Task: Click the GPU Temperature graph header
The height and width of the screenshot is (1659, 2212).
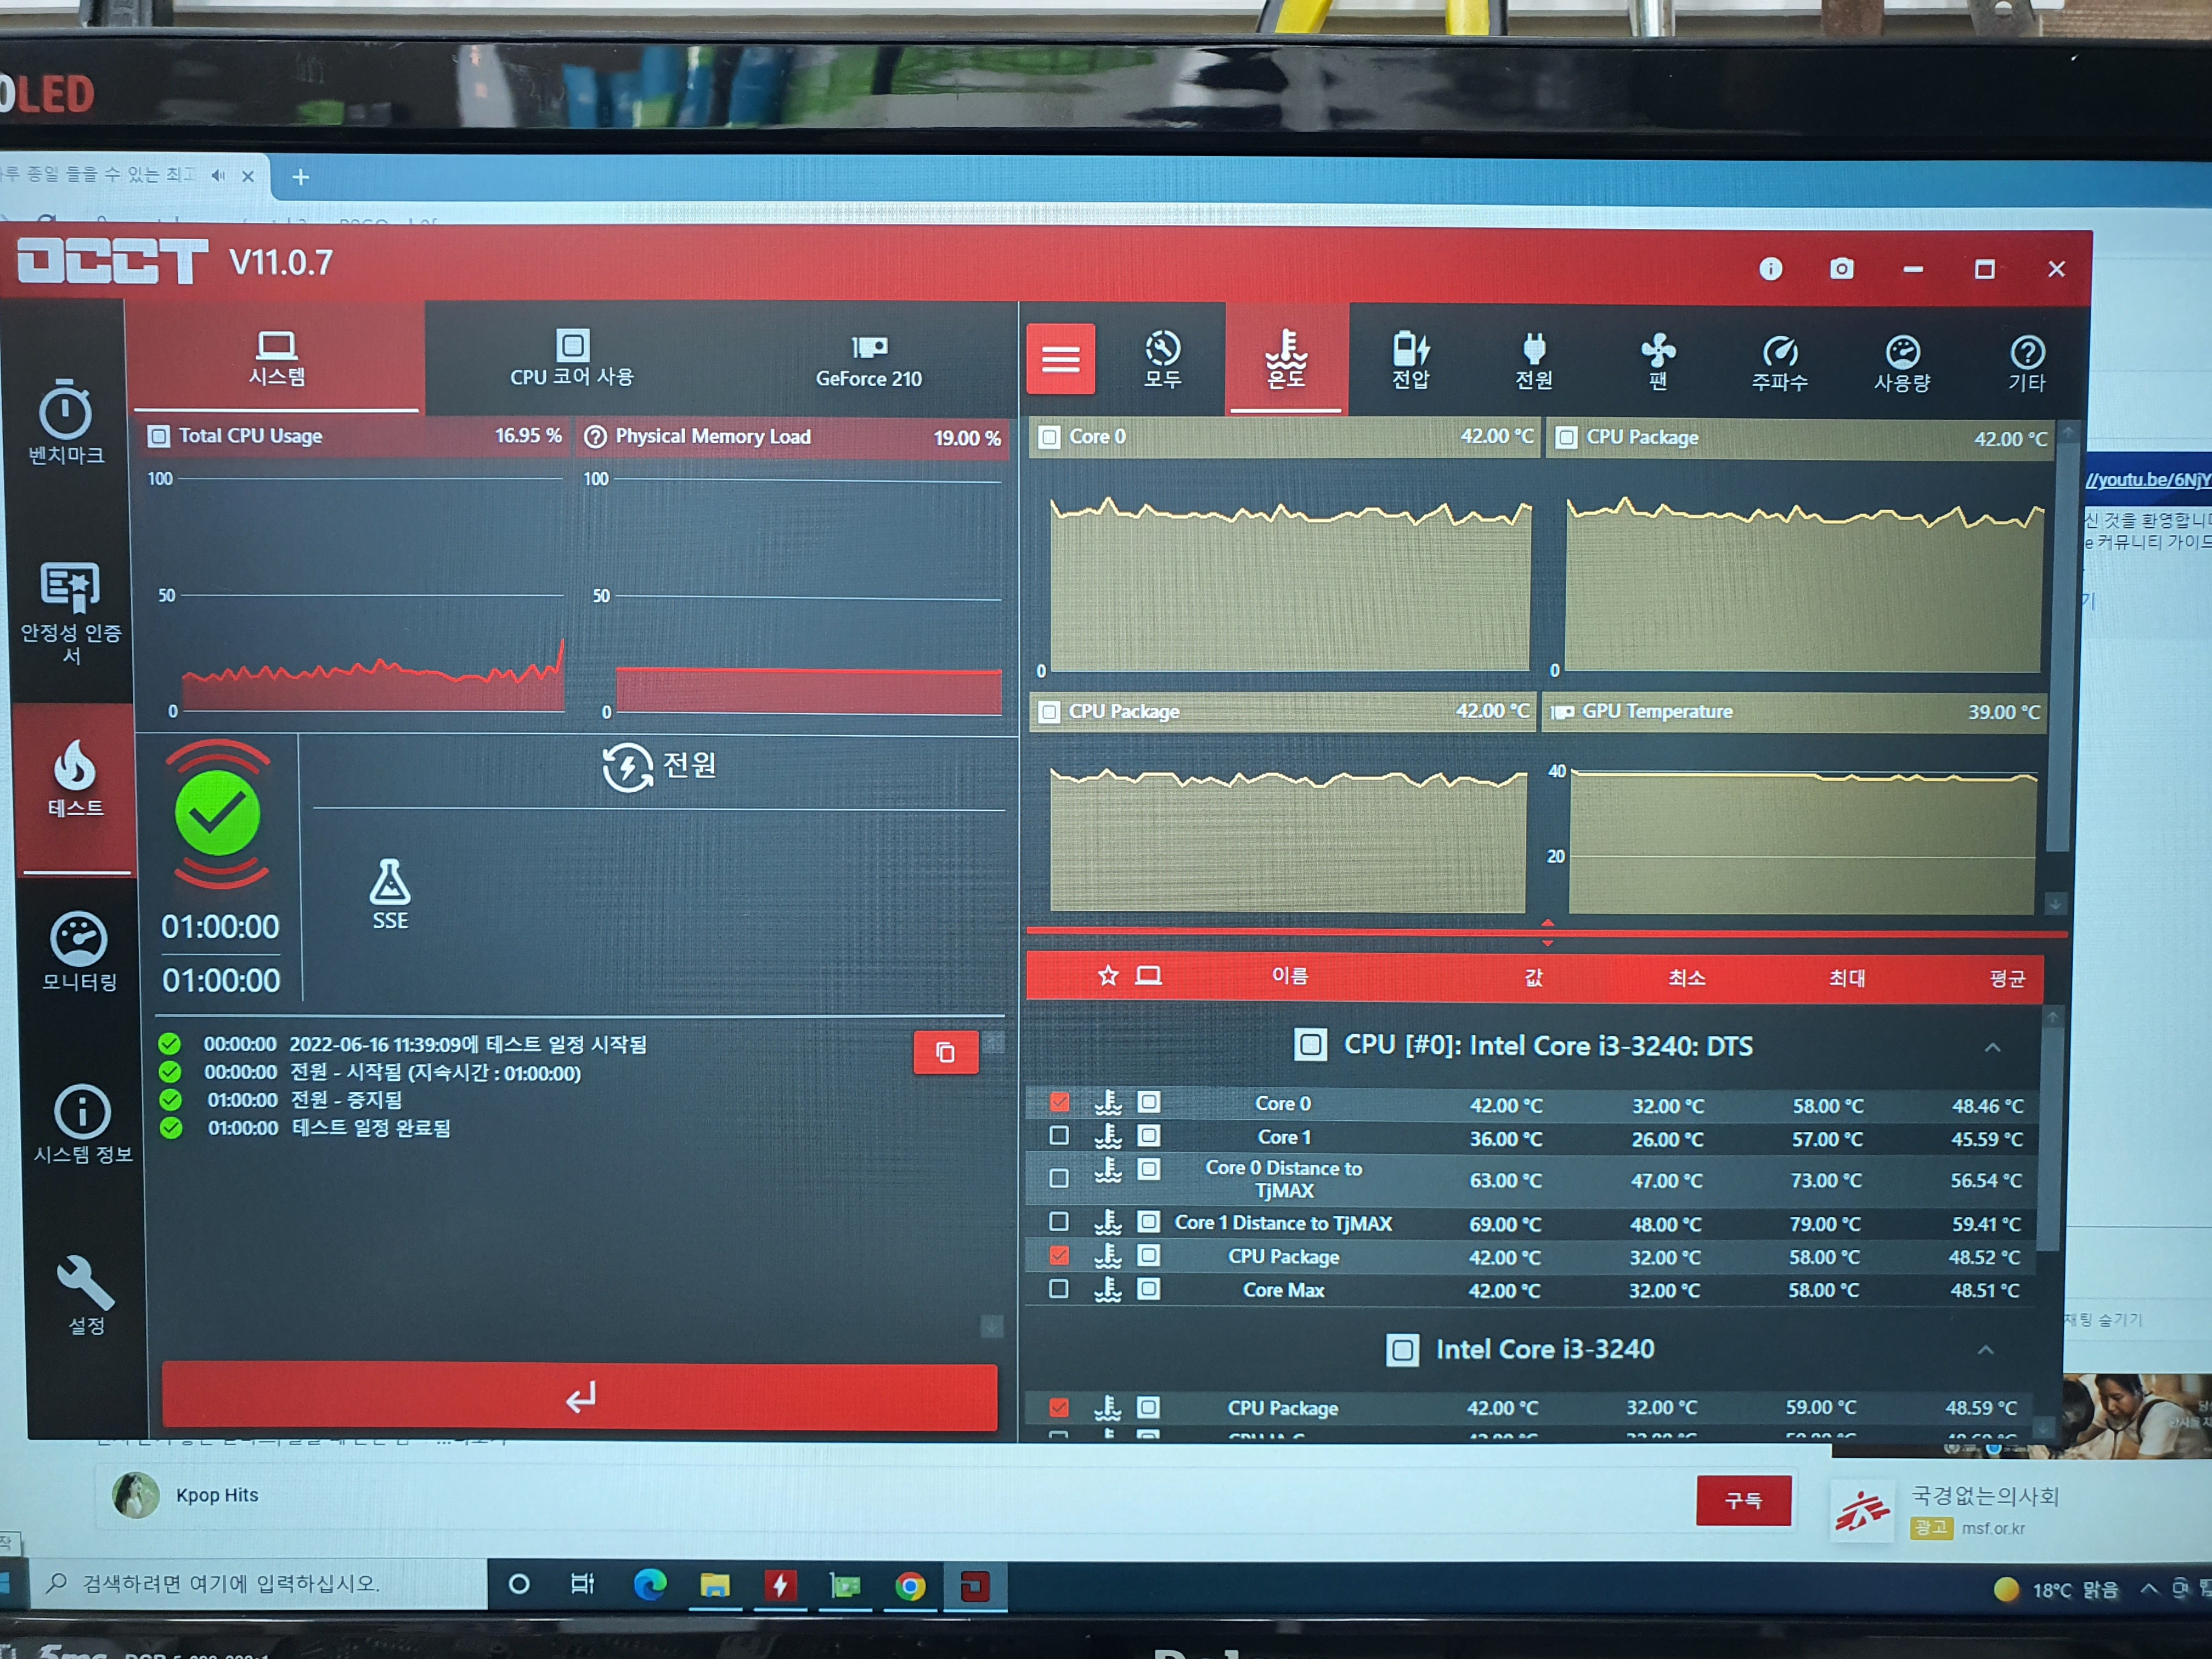Action: click(1794, 712)
